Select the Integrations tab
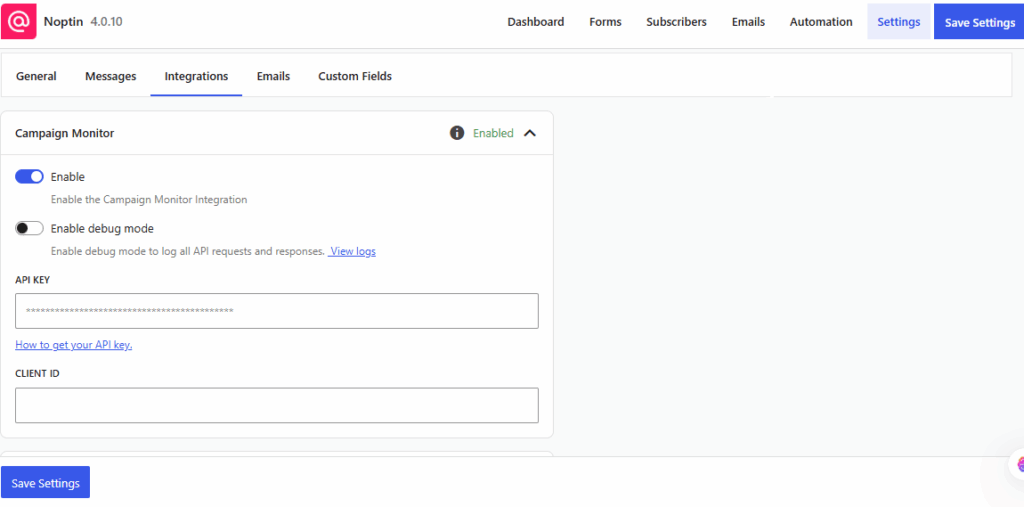 click(x=197, y=76)
